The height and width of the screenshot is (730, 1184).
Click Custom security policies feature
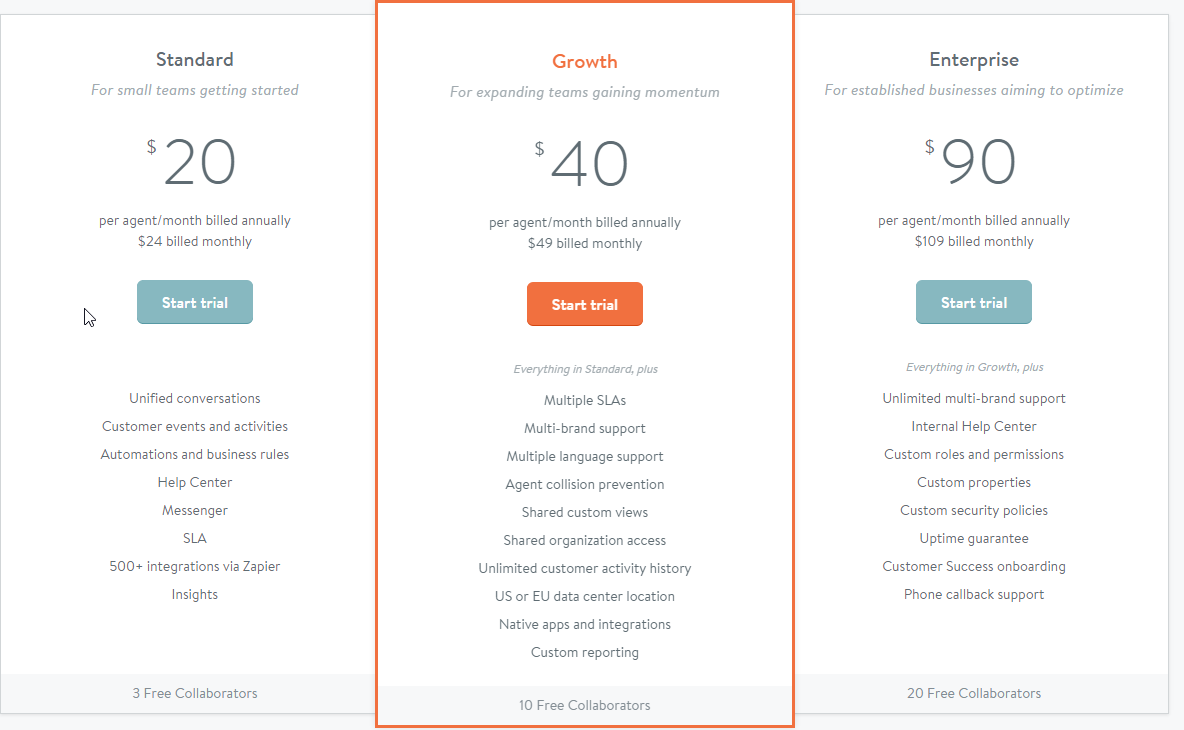tap(974, 510)
